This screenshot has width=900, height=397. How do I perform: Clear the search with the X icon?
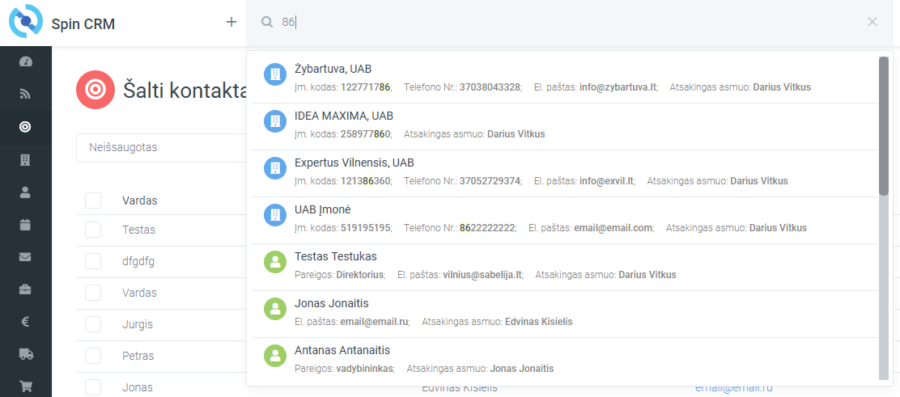(872, 22)
